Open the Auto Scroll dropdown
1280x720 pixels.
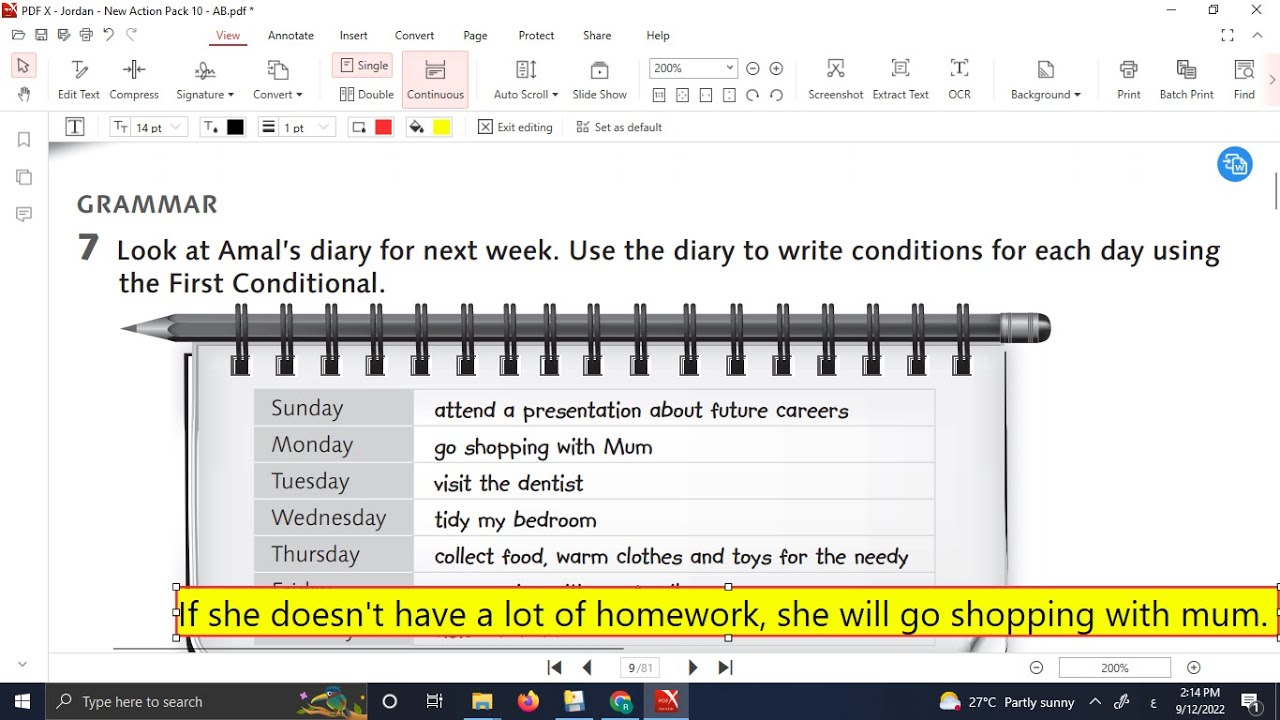pyautogui.click(x=526, y=80)
